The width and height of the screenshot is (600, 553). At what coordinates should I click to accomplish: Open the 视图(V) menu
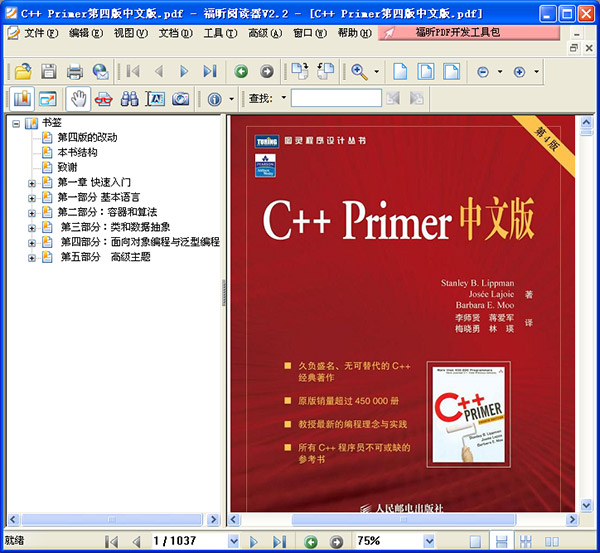(x=131, y=33)
